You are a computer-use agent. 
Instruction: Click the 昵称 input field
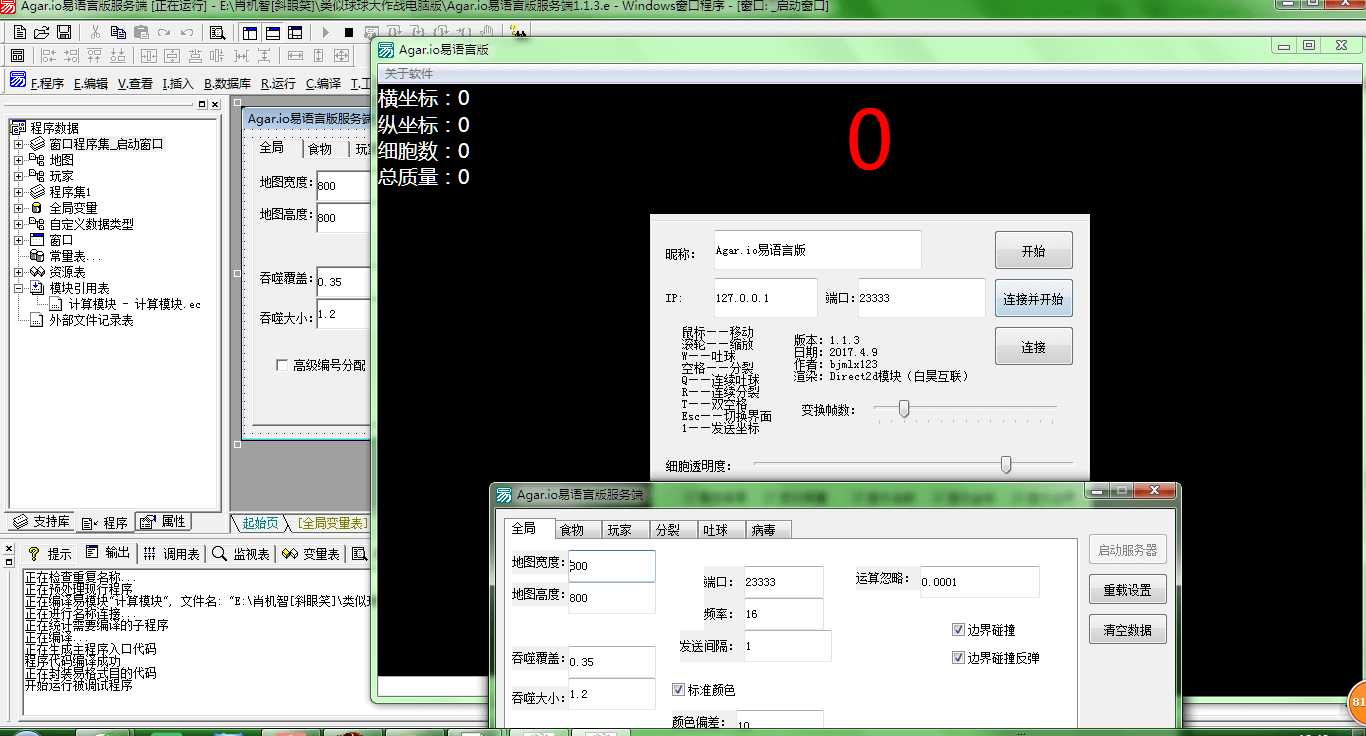pyautogui.click(x=817, y=250)
